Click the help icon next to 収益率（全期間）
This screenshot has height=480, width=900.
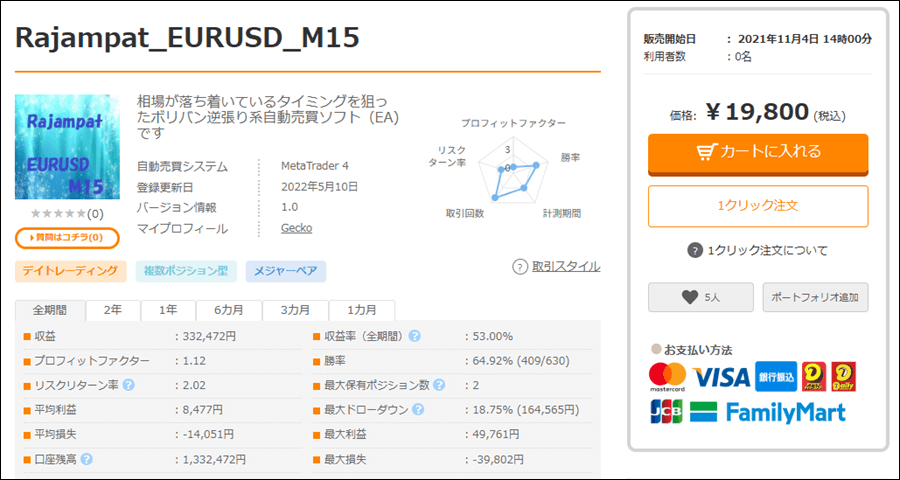pos(414,336)
